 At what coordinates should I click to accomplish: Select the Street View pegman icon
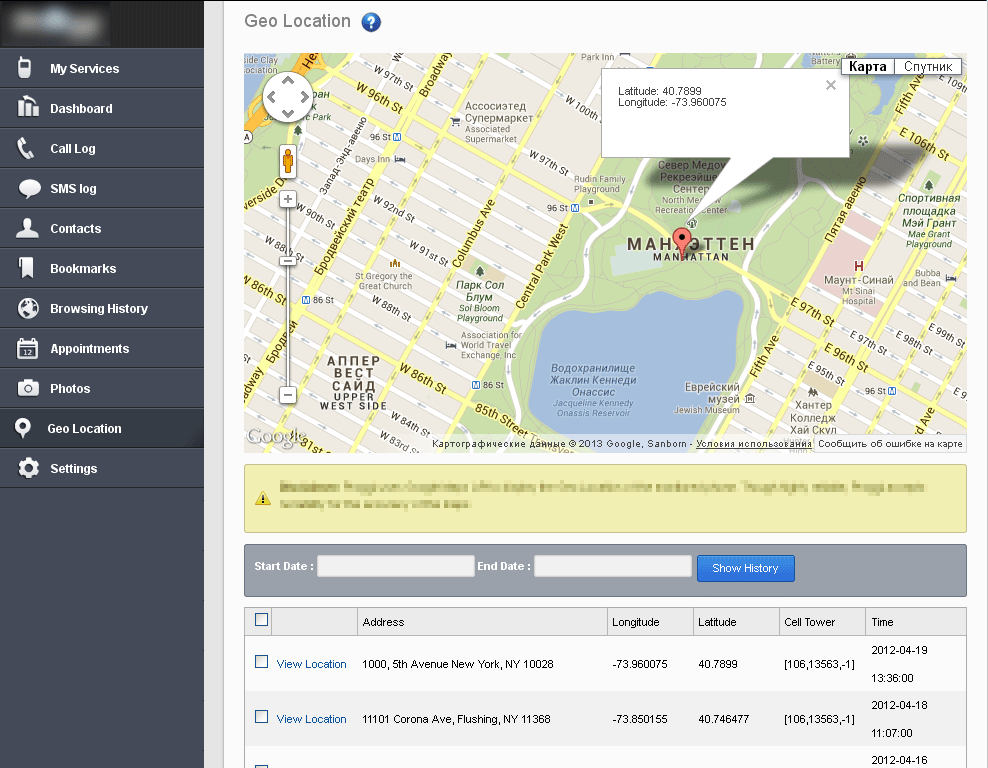[288, 161]
